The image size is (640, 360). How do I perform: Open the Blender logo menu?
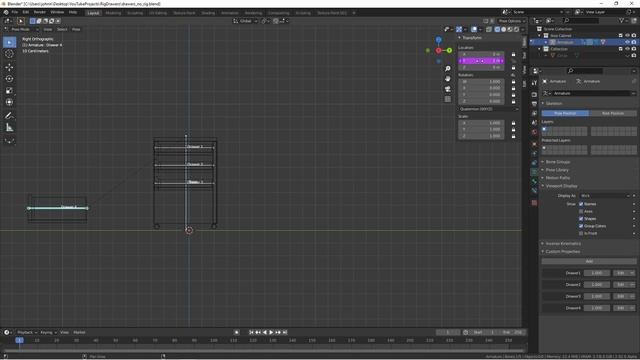pyautogui.click(x=6, y=12)
